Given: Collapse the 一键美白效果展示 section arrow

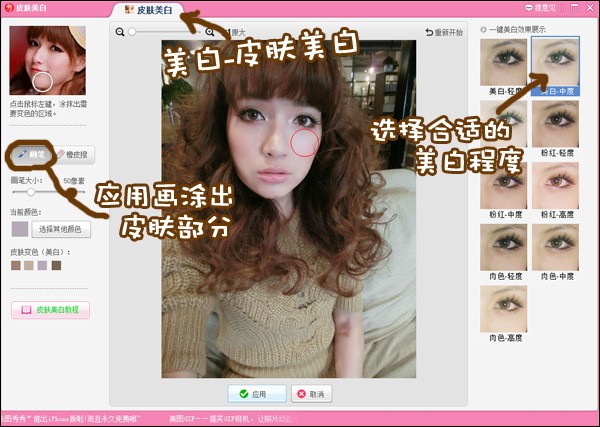Looking at the screenshot, I should coord(484,29).
